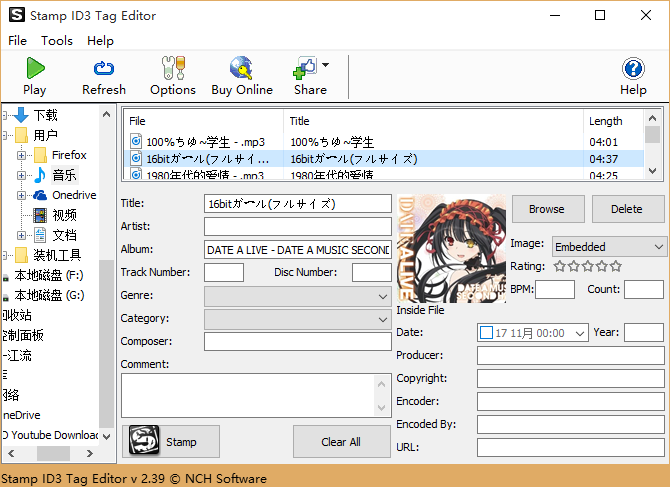
Task: Click into the Artist input field
Action: coord(297,226)
